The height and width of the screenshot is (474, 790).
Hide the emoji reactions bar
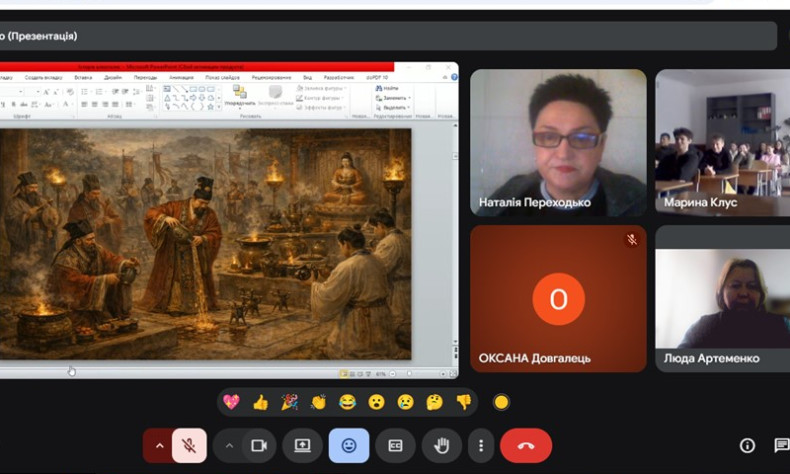pos(349,446)
